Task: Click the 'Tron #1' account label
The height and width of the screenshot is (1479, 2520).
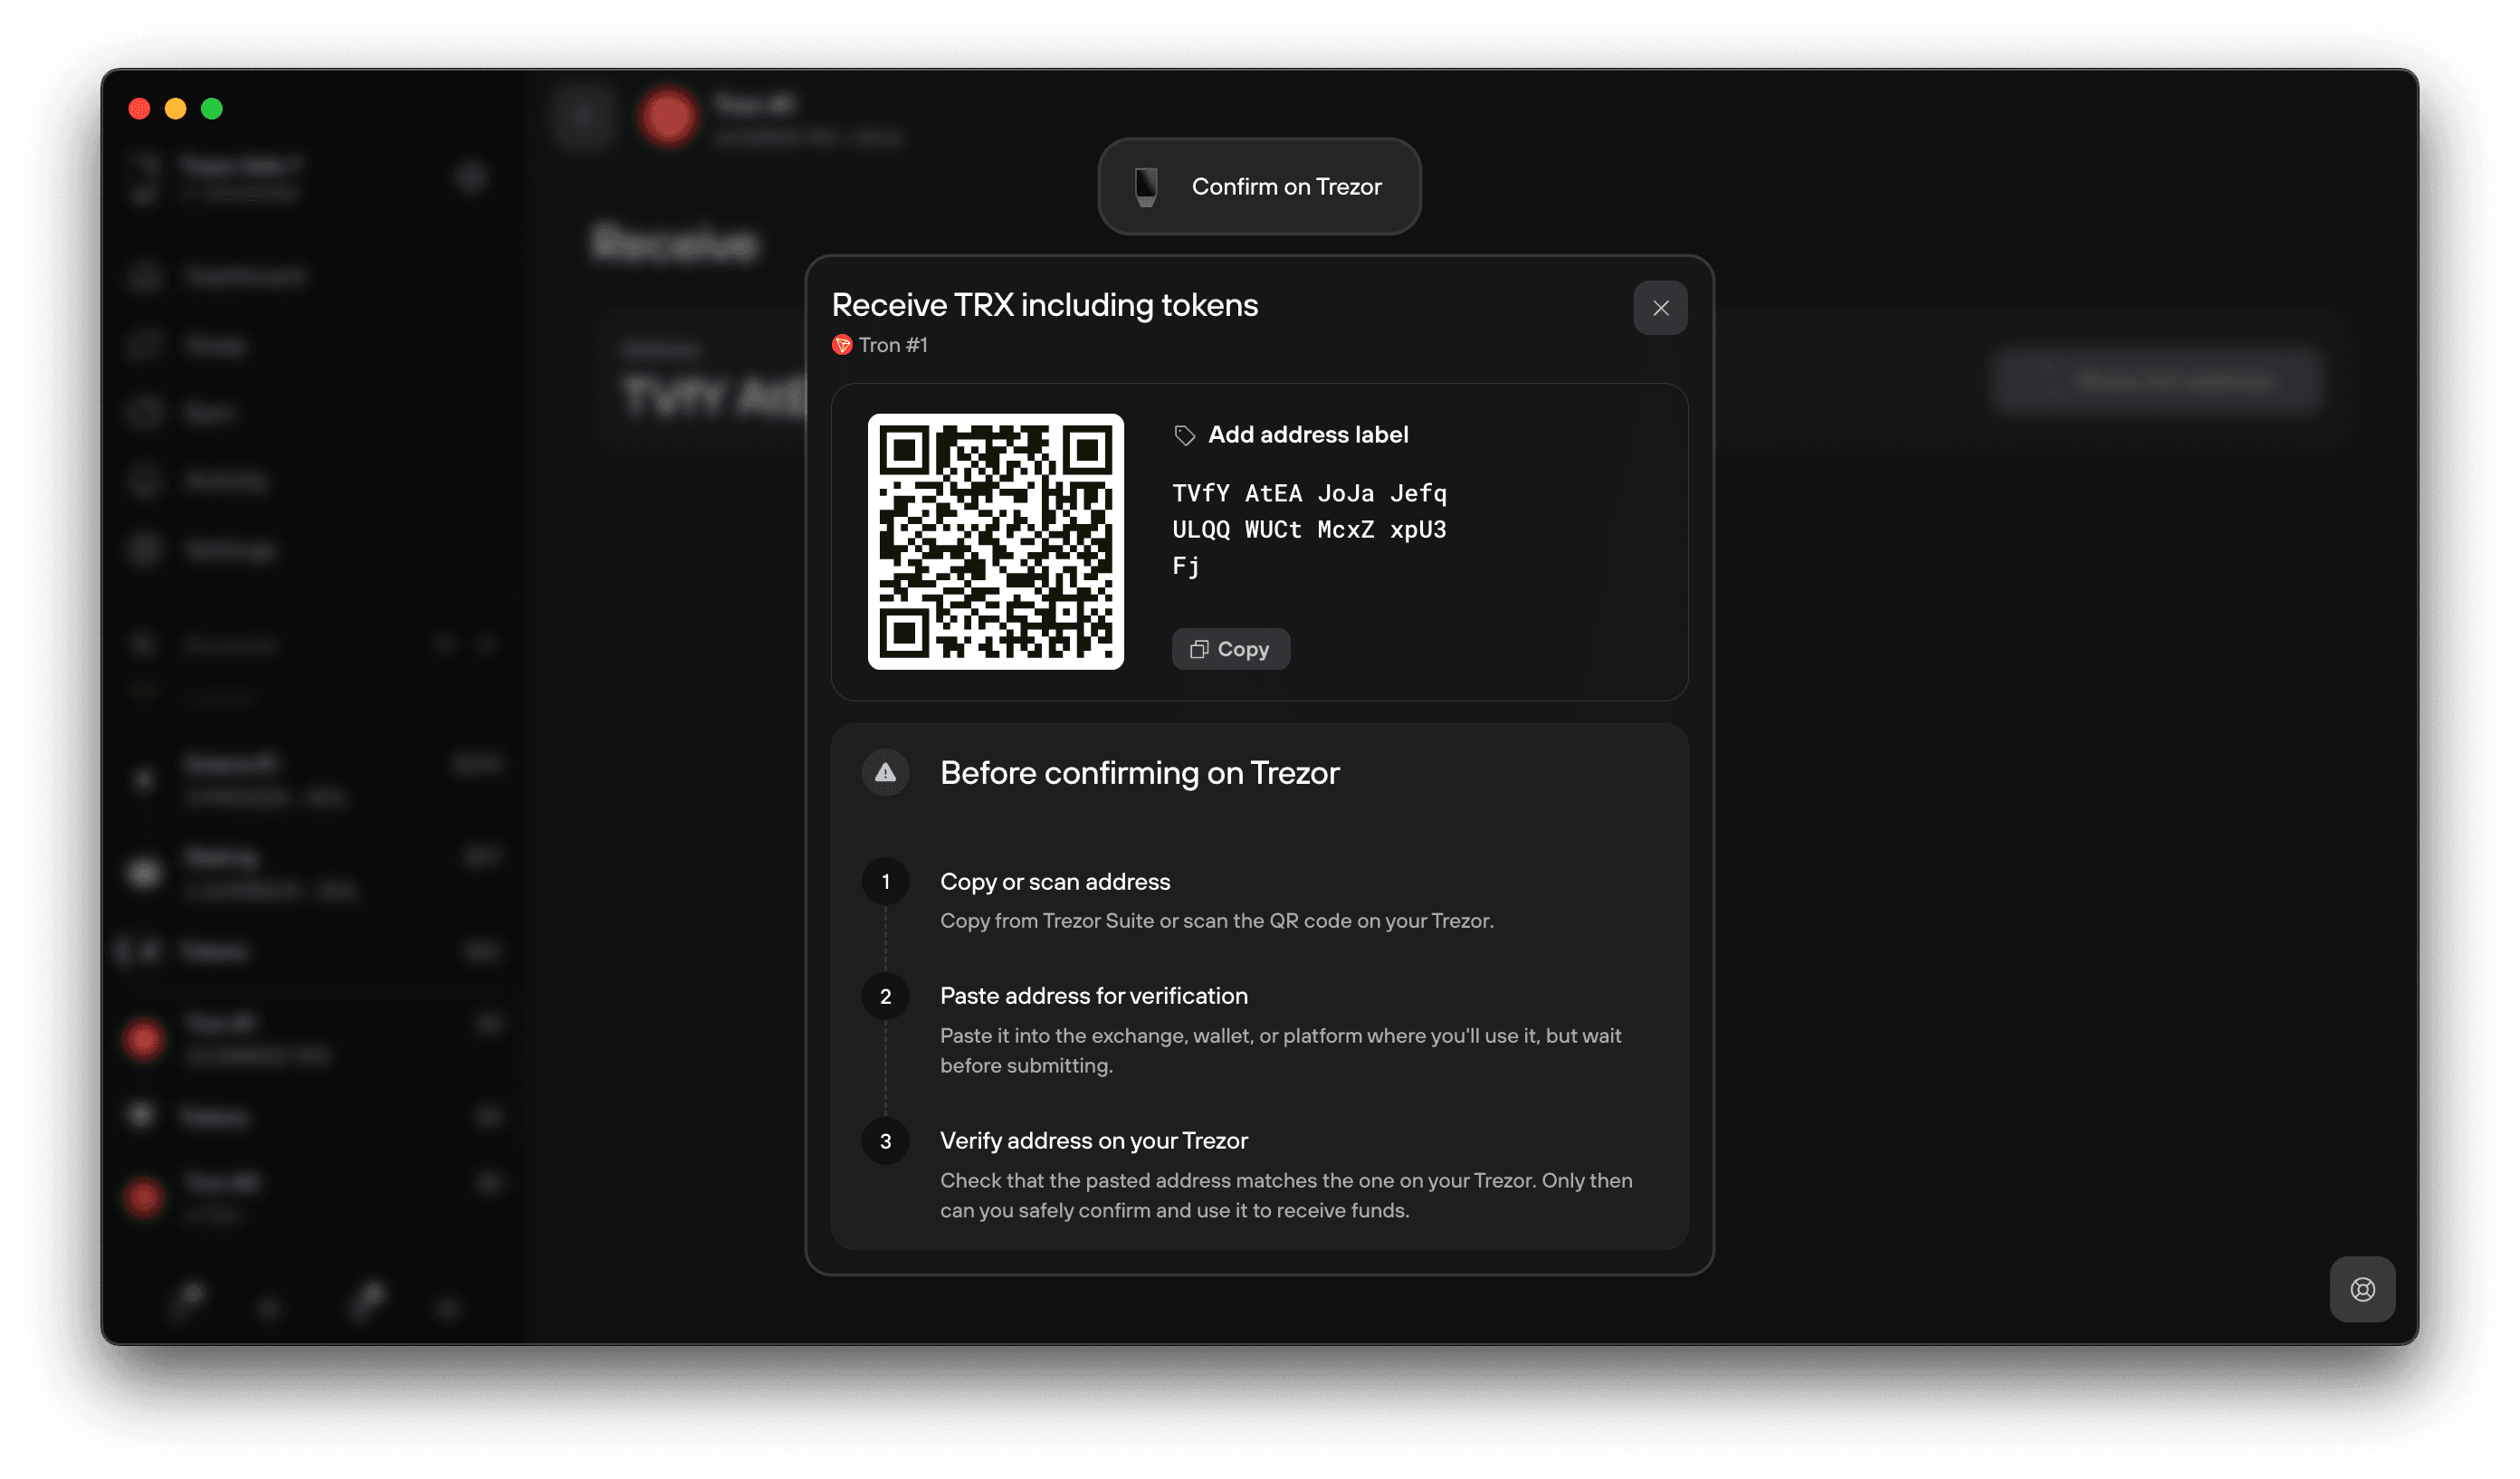Action: point(893,345)
